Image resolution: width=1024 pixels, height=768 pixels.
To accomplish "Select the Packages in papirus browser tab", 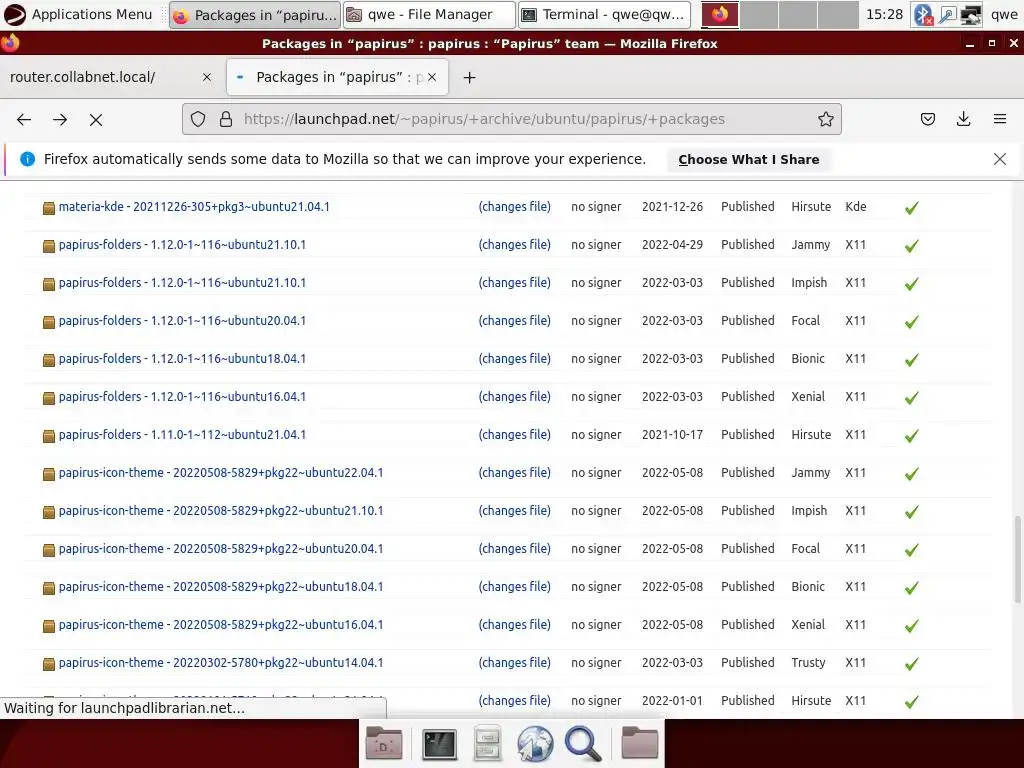I will tap(338, 77).
